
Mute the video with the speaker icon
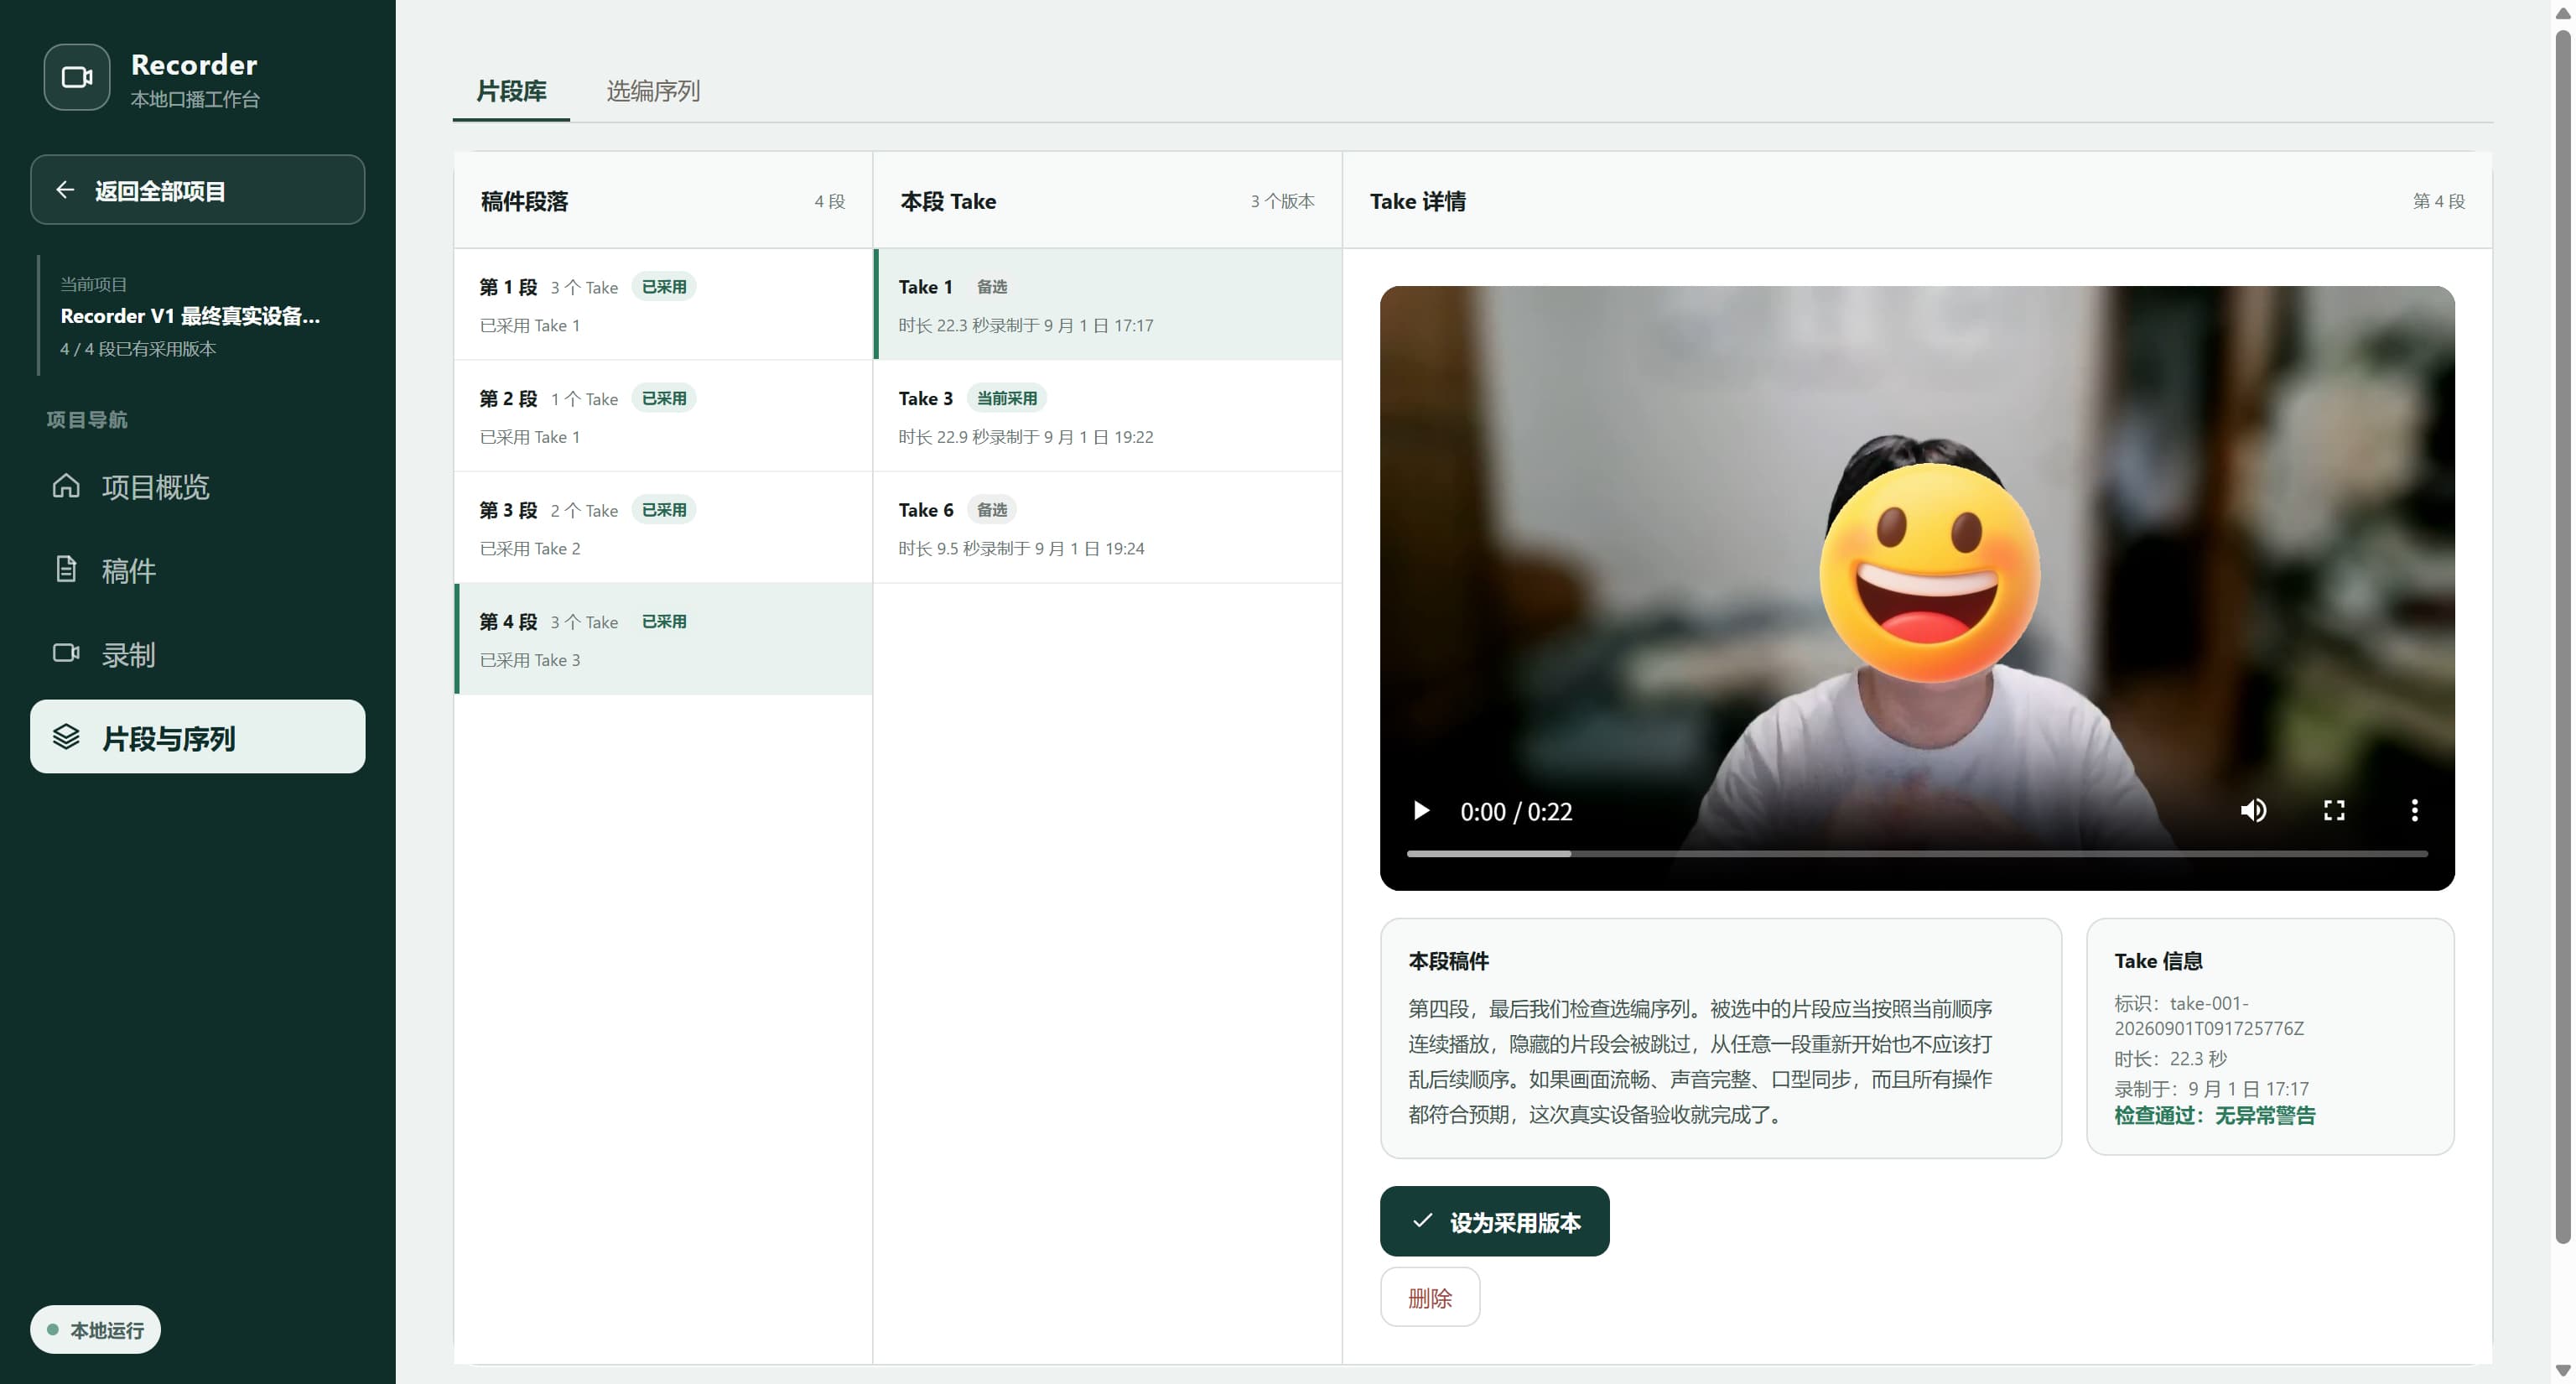point(2253,810)
